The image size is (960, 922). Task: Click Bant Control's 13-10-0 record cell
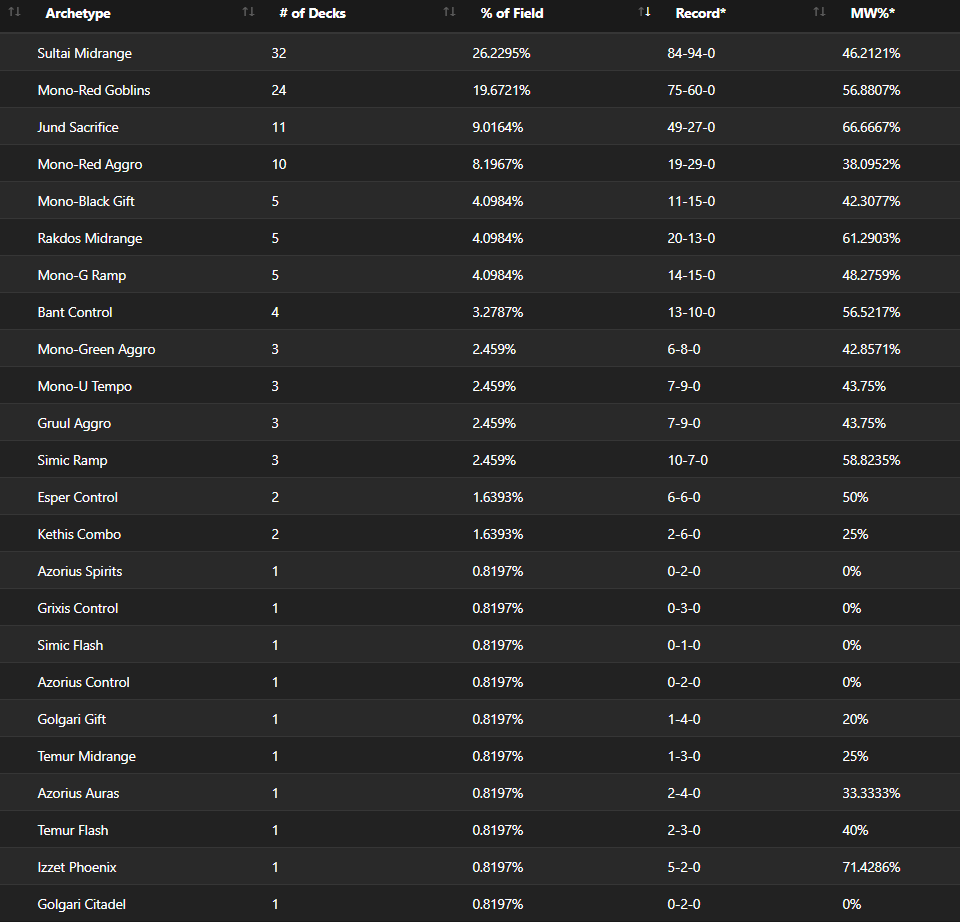[x=691, y=312]
